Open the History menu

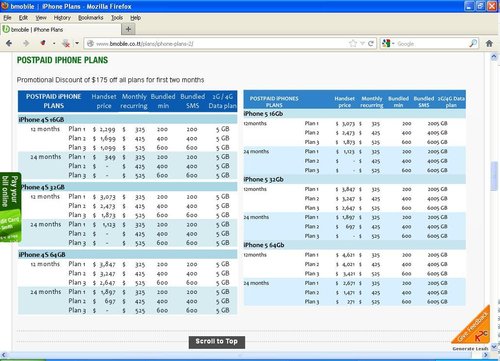coord(62,18)
